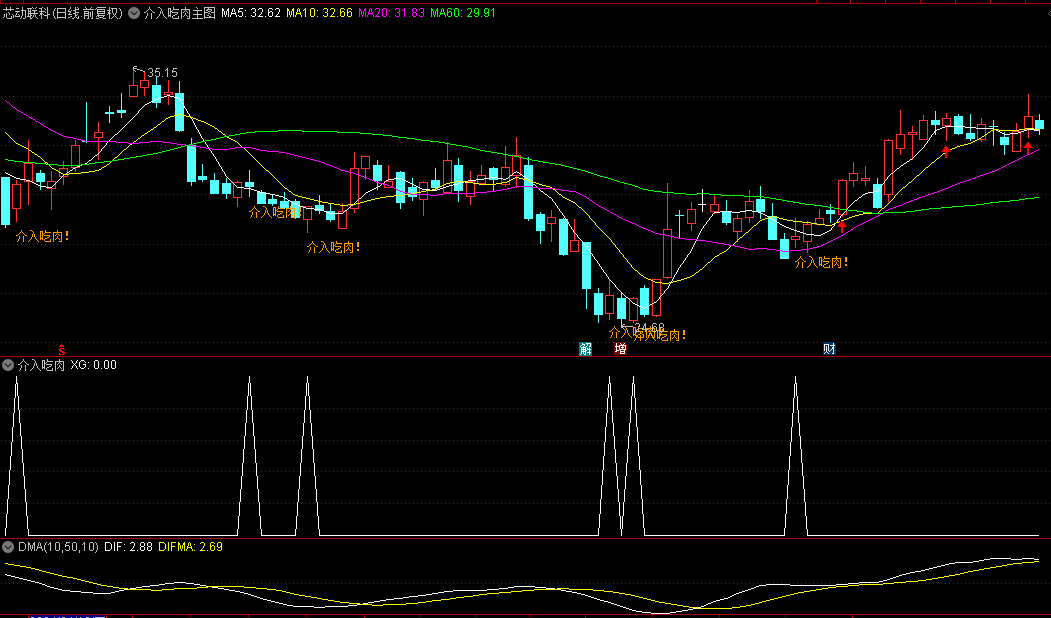Click the red $ marker on the timeline
The image size is (1051, 618).
tap(62, 350)
